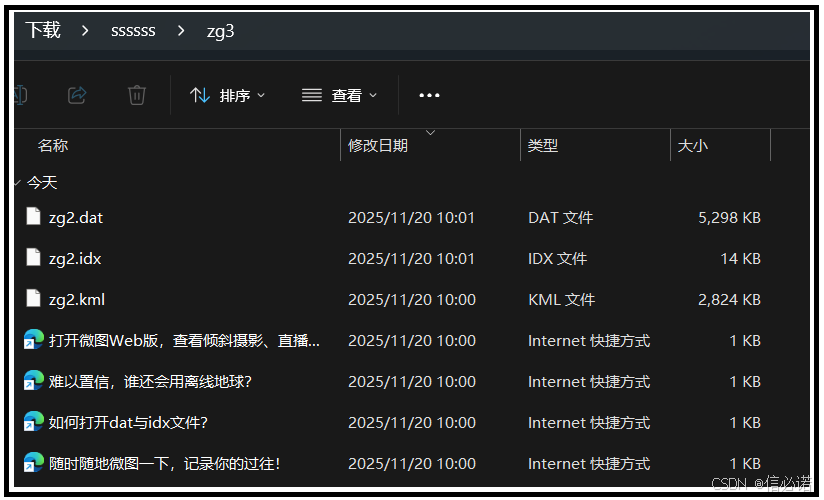The width and height of the screenshot is (824, 500).
Task: Click Edge icon of 打开微图Web版 shortcut
Action: point(34,340)
